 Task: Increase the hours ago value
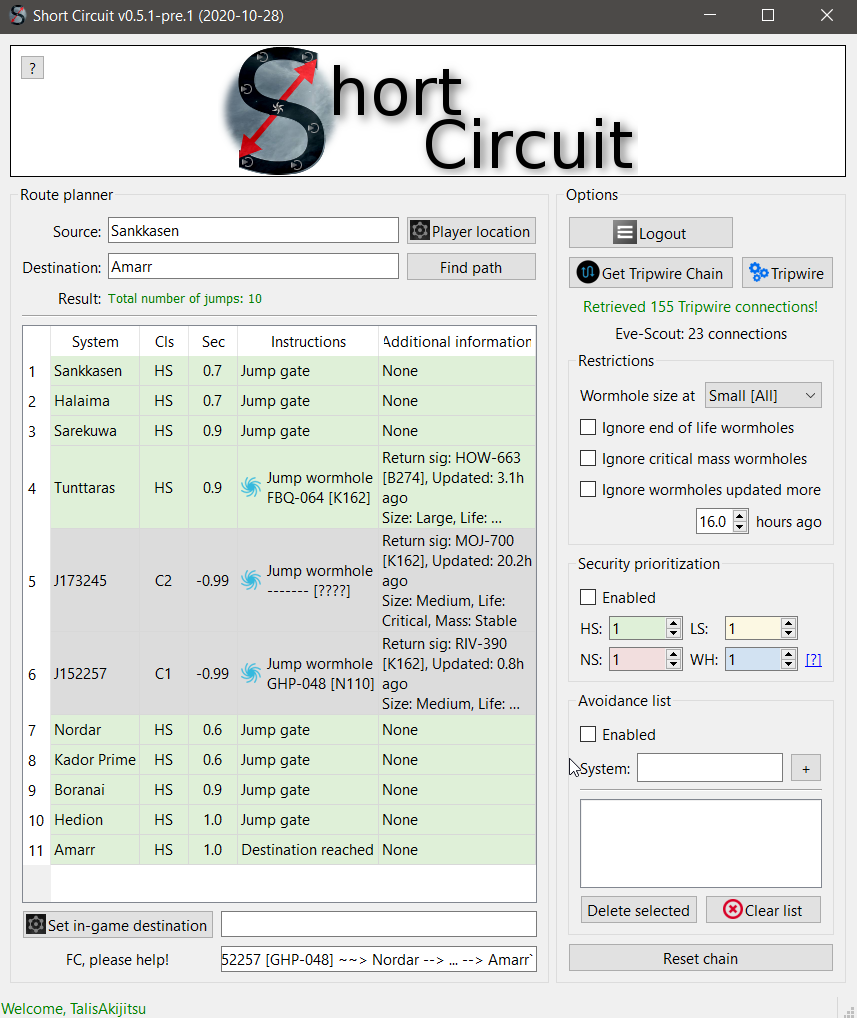pyautogui.click(x=740, y=516)
